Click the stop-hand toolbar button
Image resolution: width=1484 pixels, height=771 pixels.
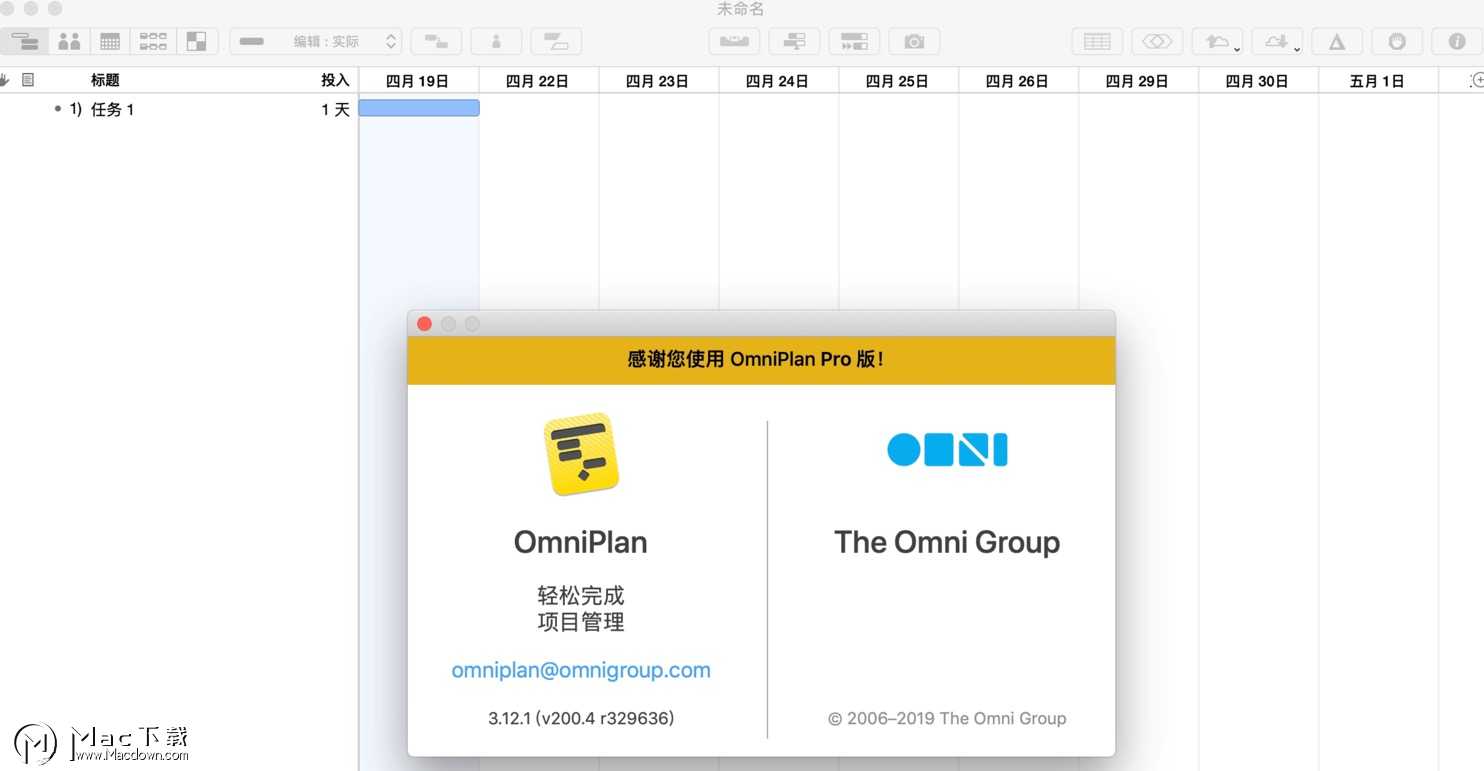[1397, 41]
